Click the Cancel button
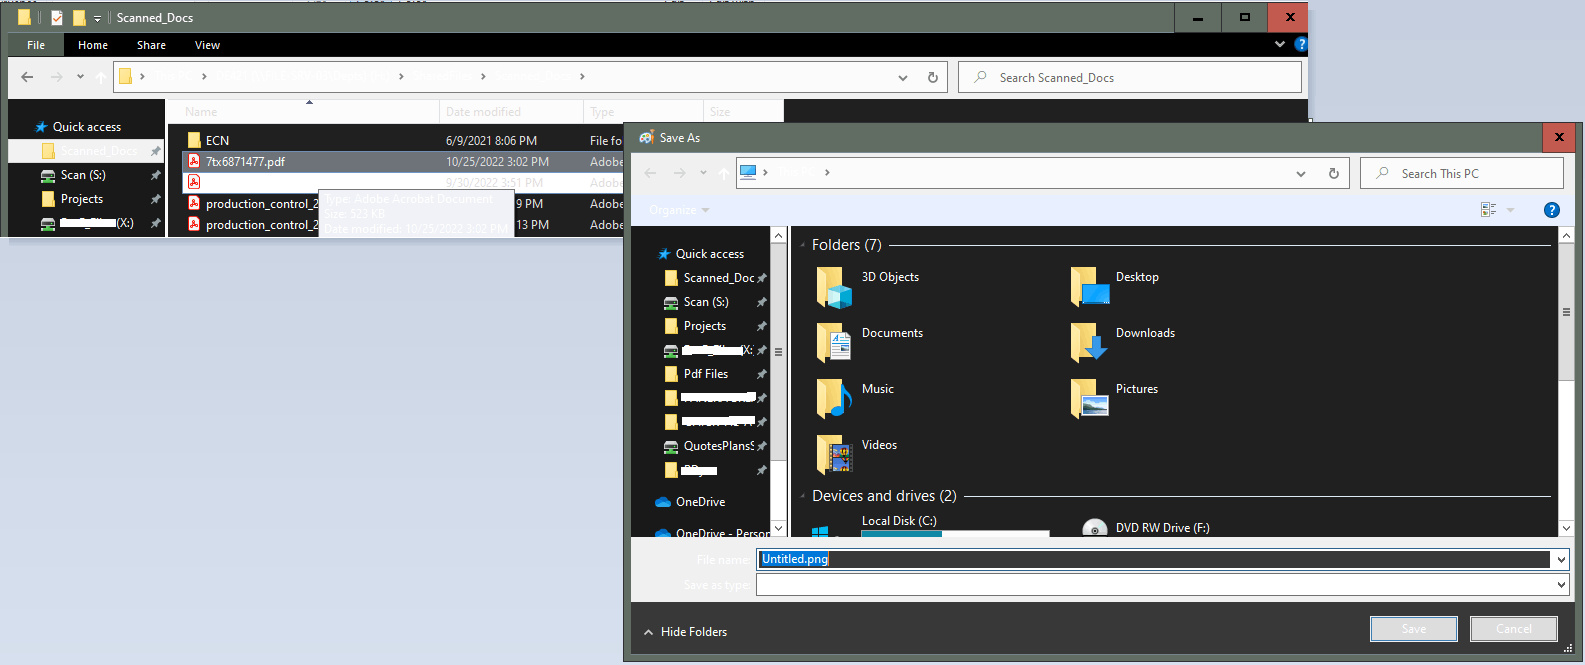The height and width of the screenshot is (665, 1585). click(x=1514, y=629)
